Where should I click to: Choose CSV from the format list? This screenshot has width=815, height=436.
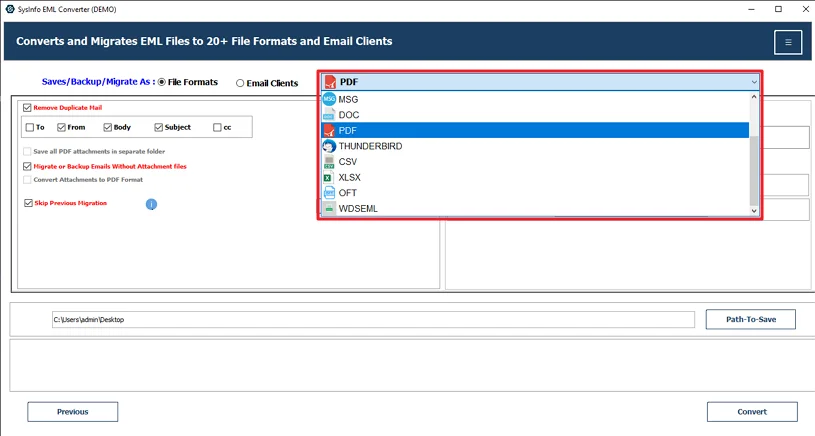tap(535, 162)
